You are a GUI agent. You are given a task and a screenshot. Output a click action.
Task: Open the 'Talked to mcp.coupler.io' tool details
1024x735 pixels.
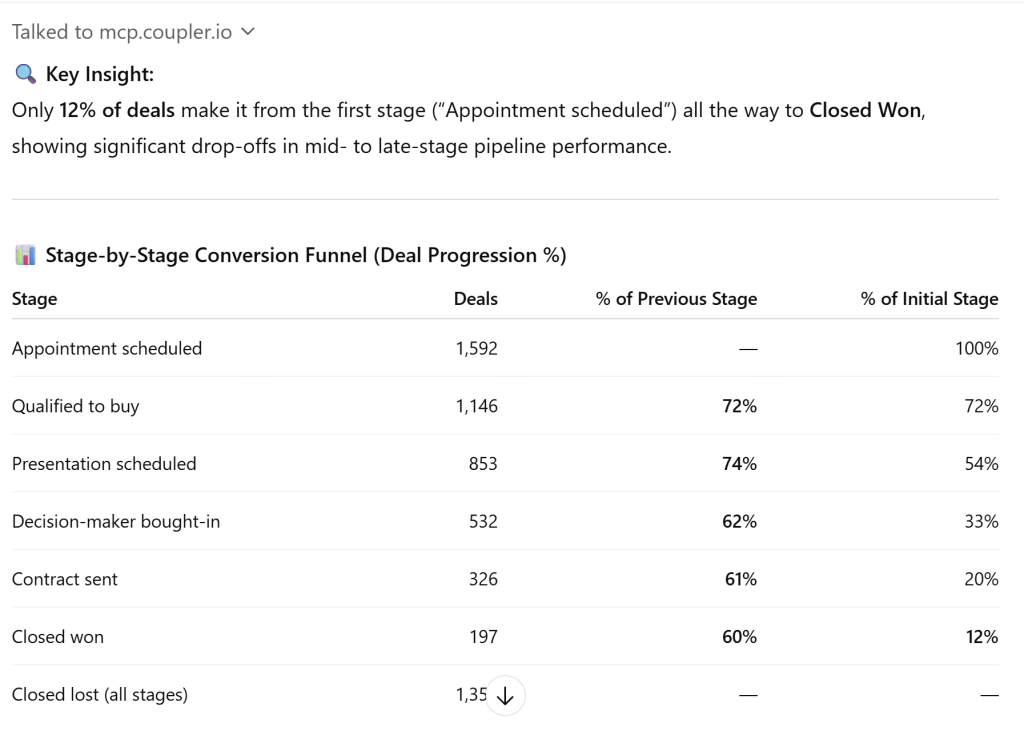[121, 32]
